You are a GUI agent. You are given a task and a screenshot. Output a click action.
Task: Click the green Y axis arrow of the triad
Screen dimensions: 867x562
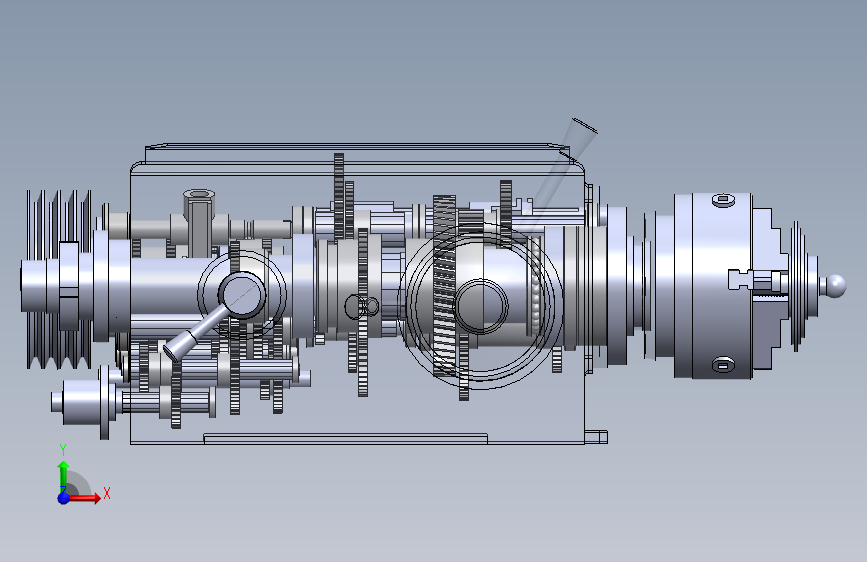(64, 474)
